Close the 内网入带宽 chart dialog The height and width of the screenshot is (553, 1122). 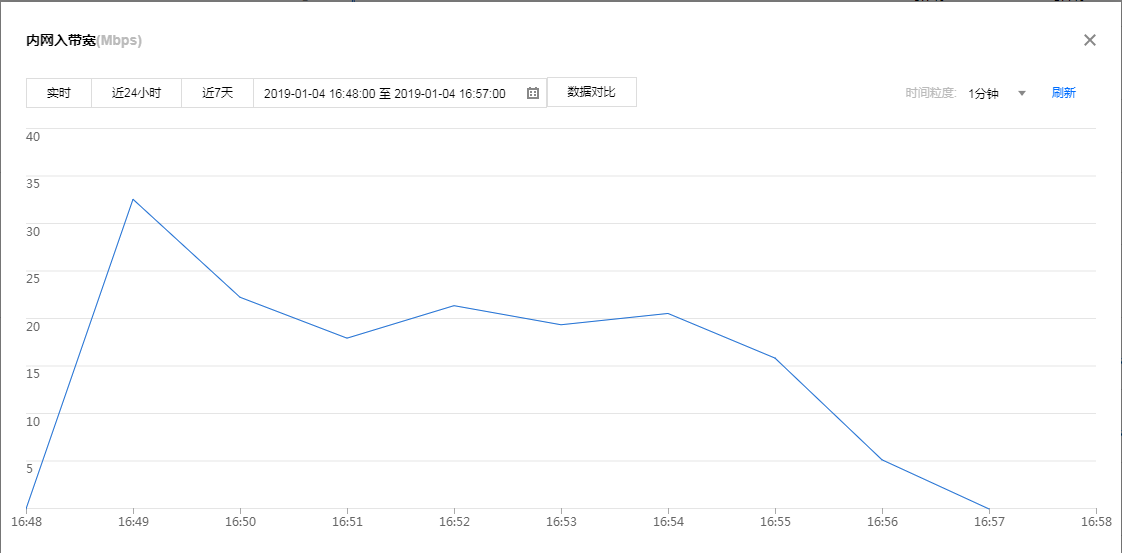coord(1090,40)
